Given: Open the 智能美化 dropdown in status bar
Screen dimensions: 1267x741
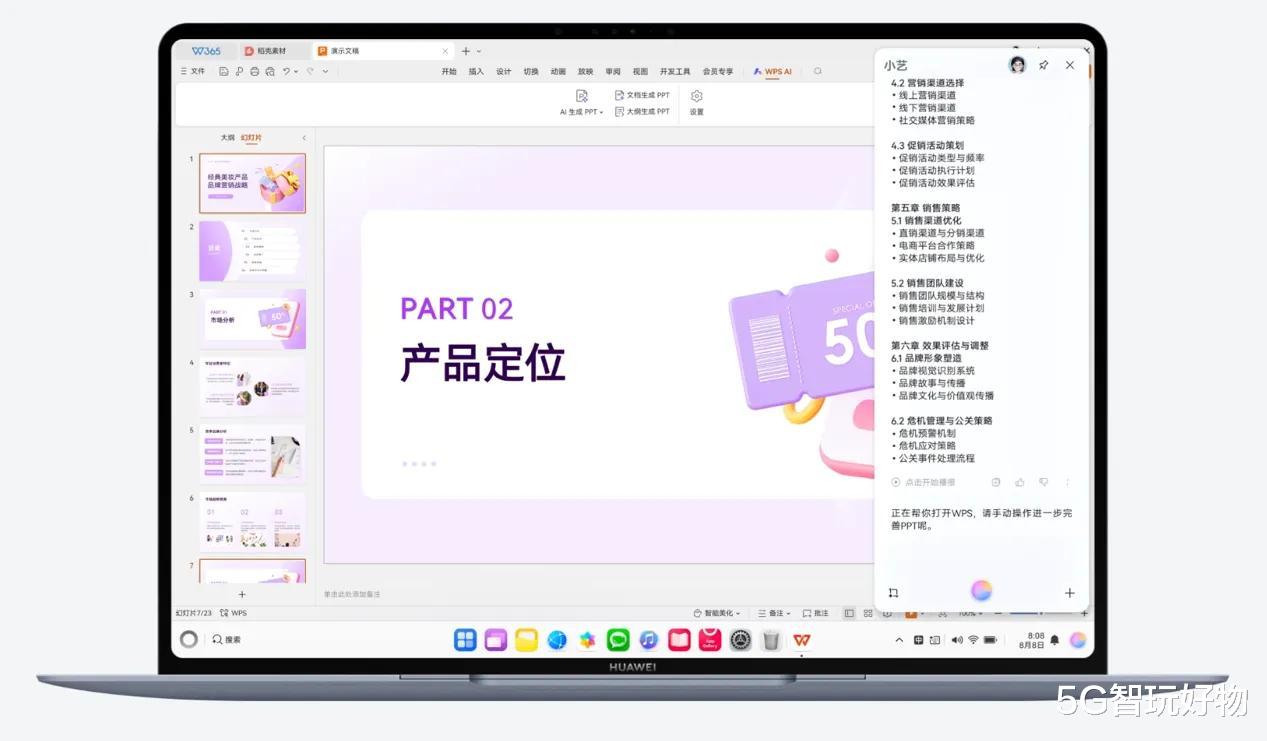Looking at the screenshot, I should 717,613.
